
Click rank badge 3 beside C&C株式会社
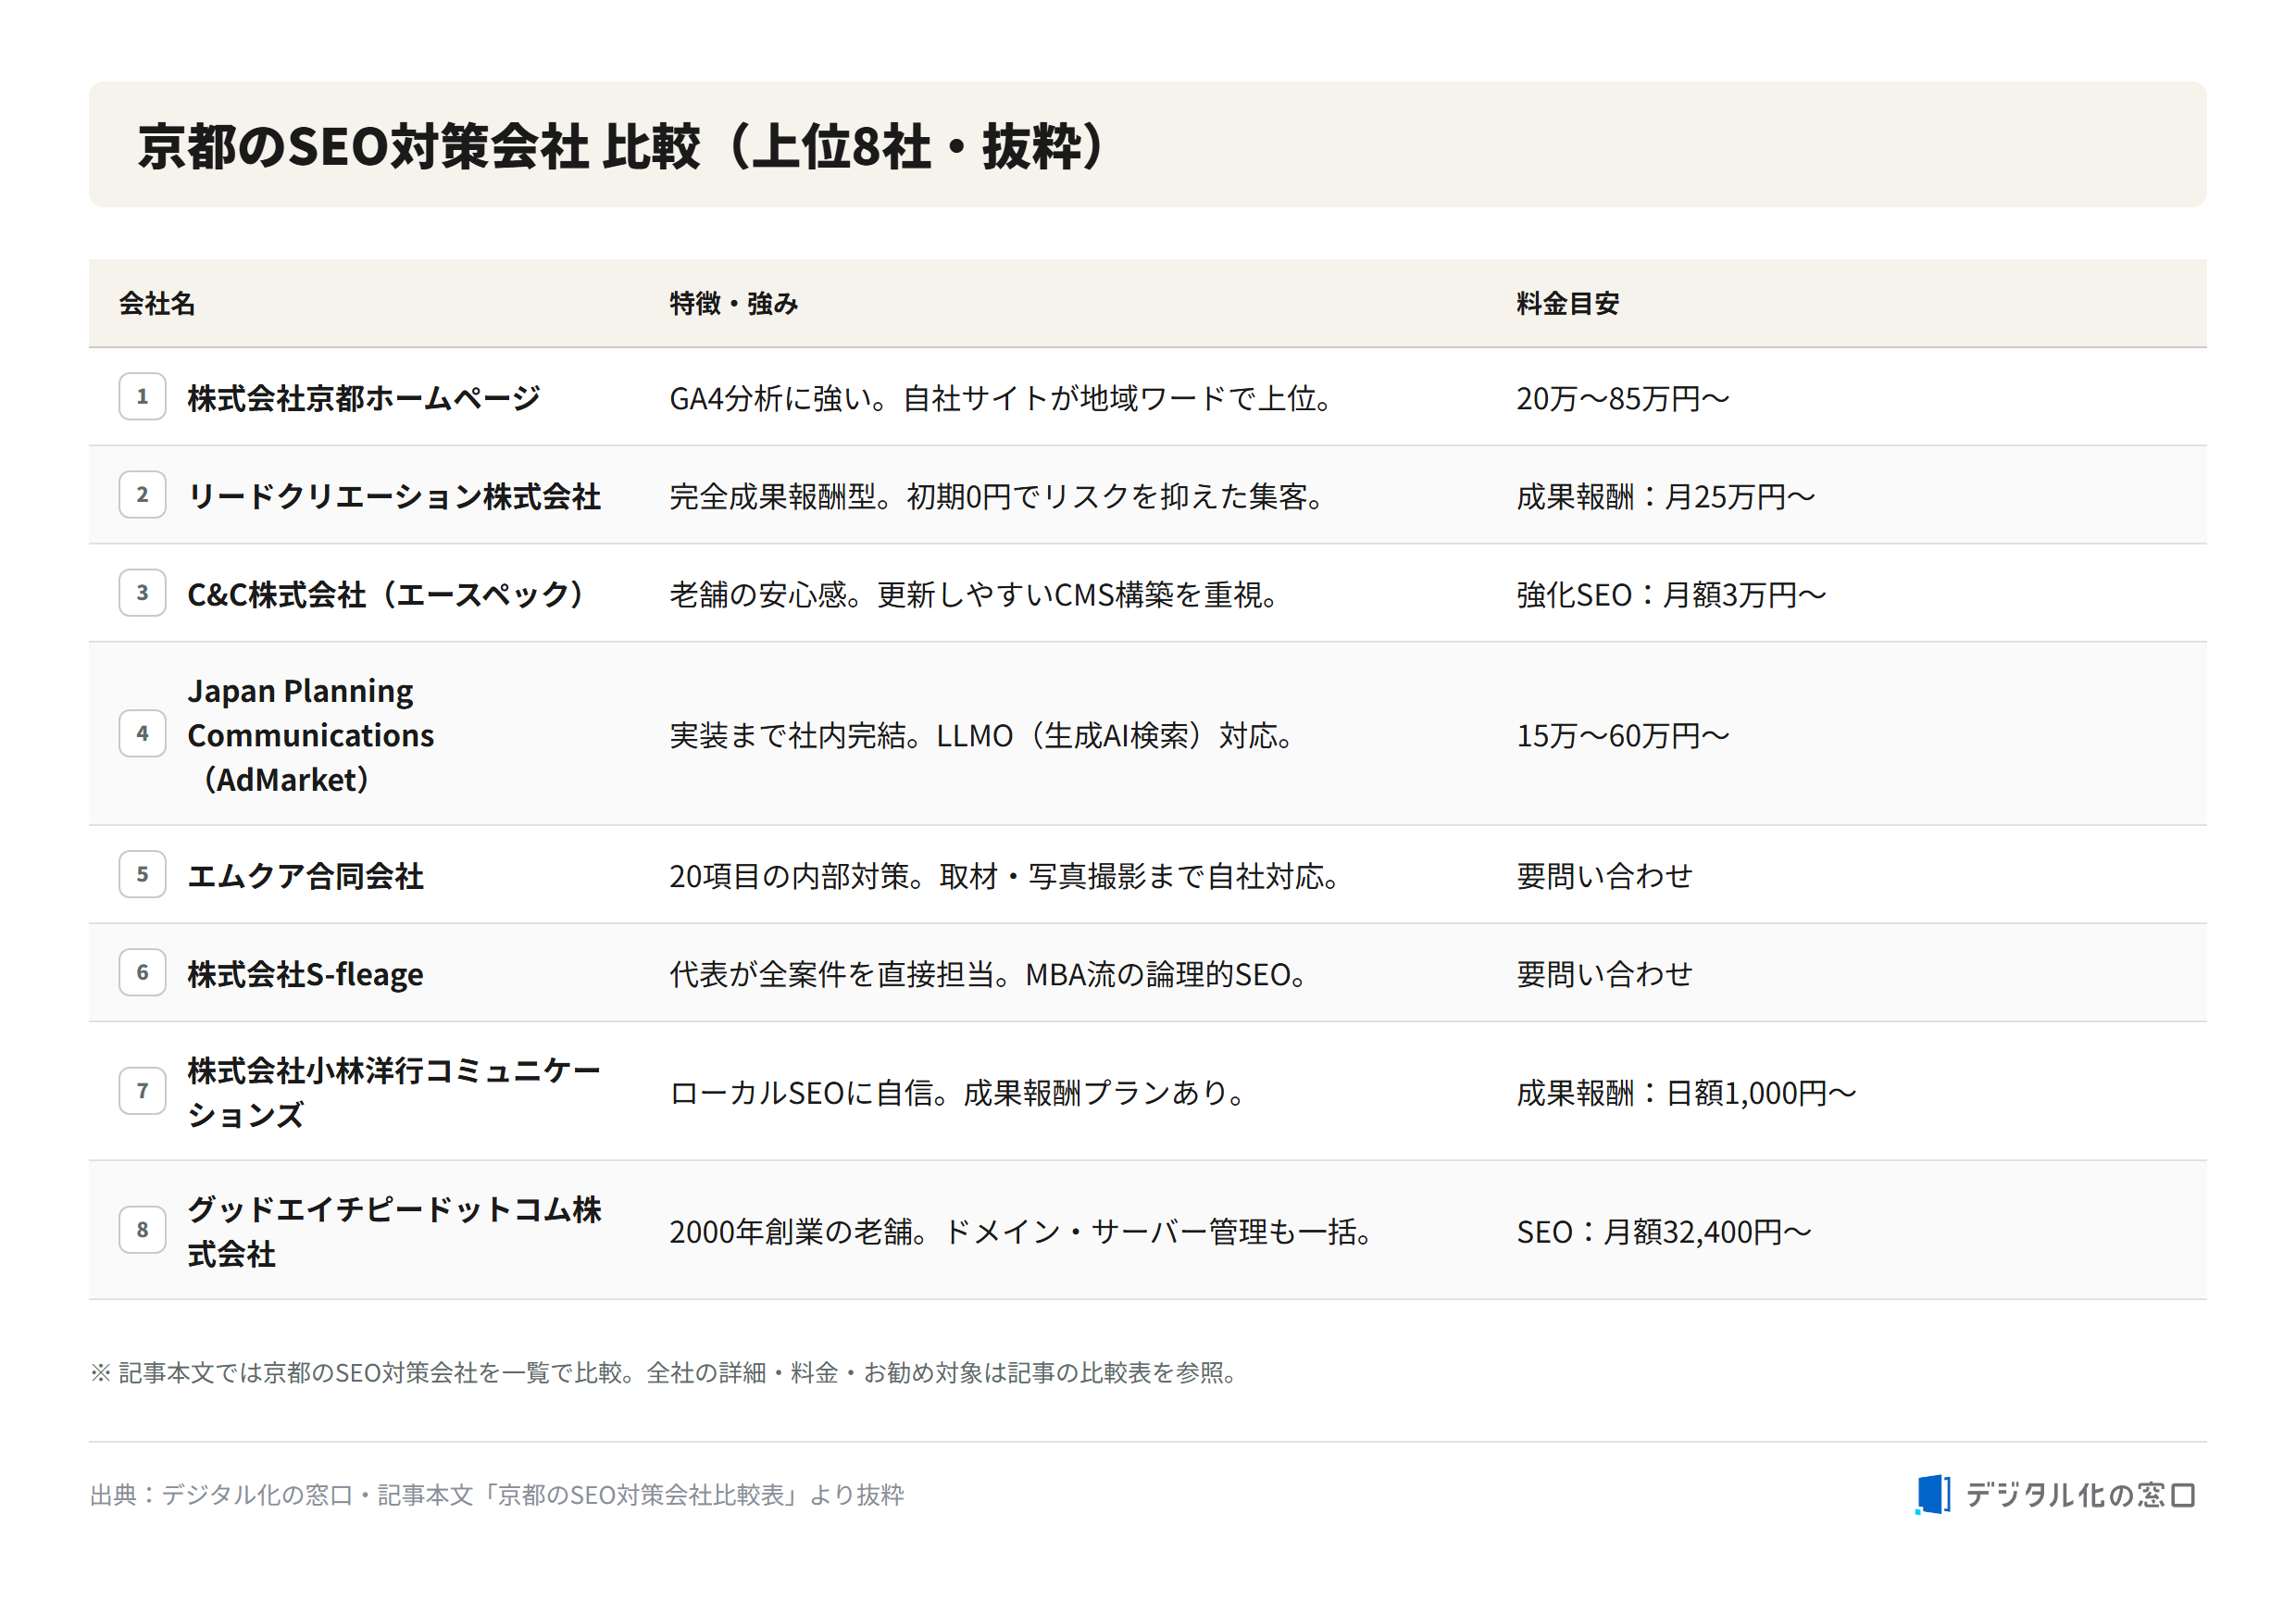tap(142, 593)
